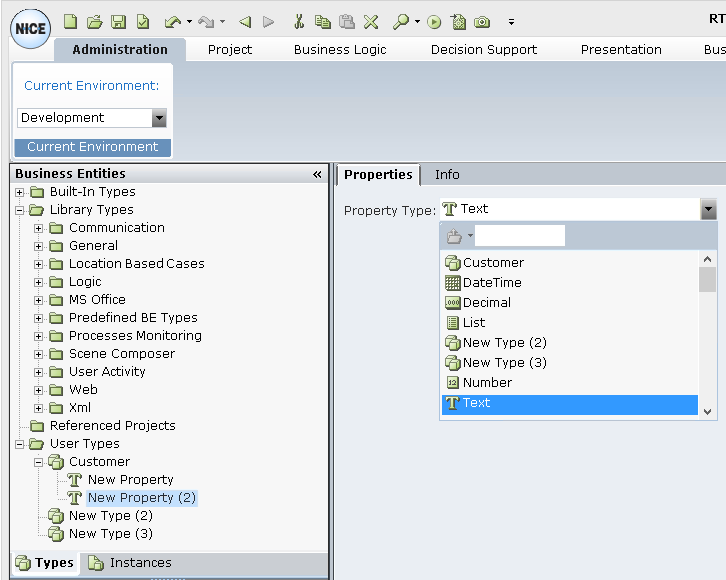Viewport: 726px width, 580px height.
Task: Click the green Run play icon
Action: (434, 21)
